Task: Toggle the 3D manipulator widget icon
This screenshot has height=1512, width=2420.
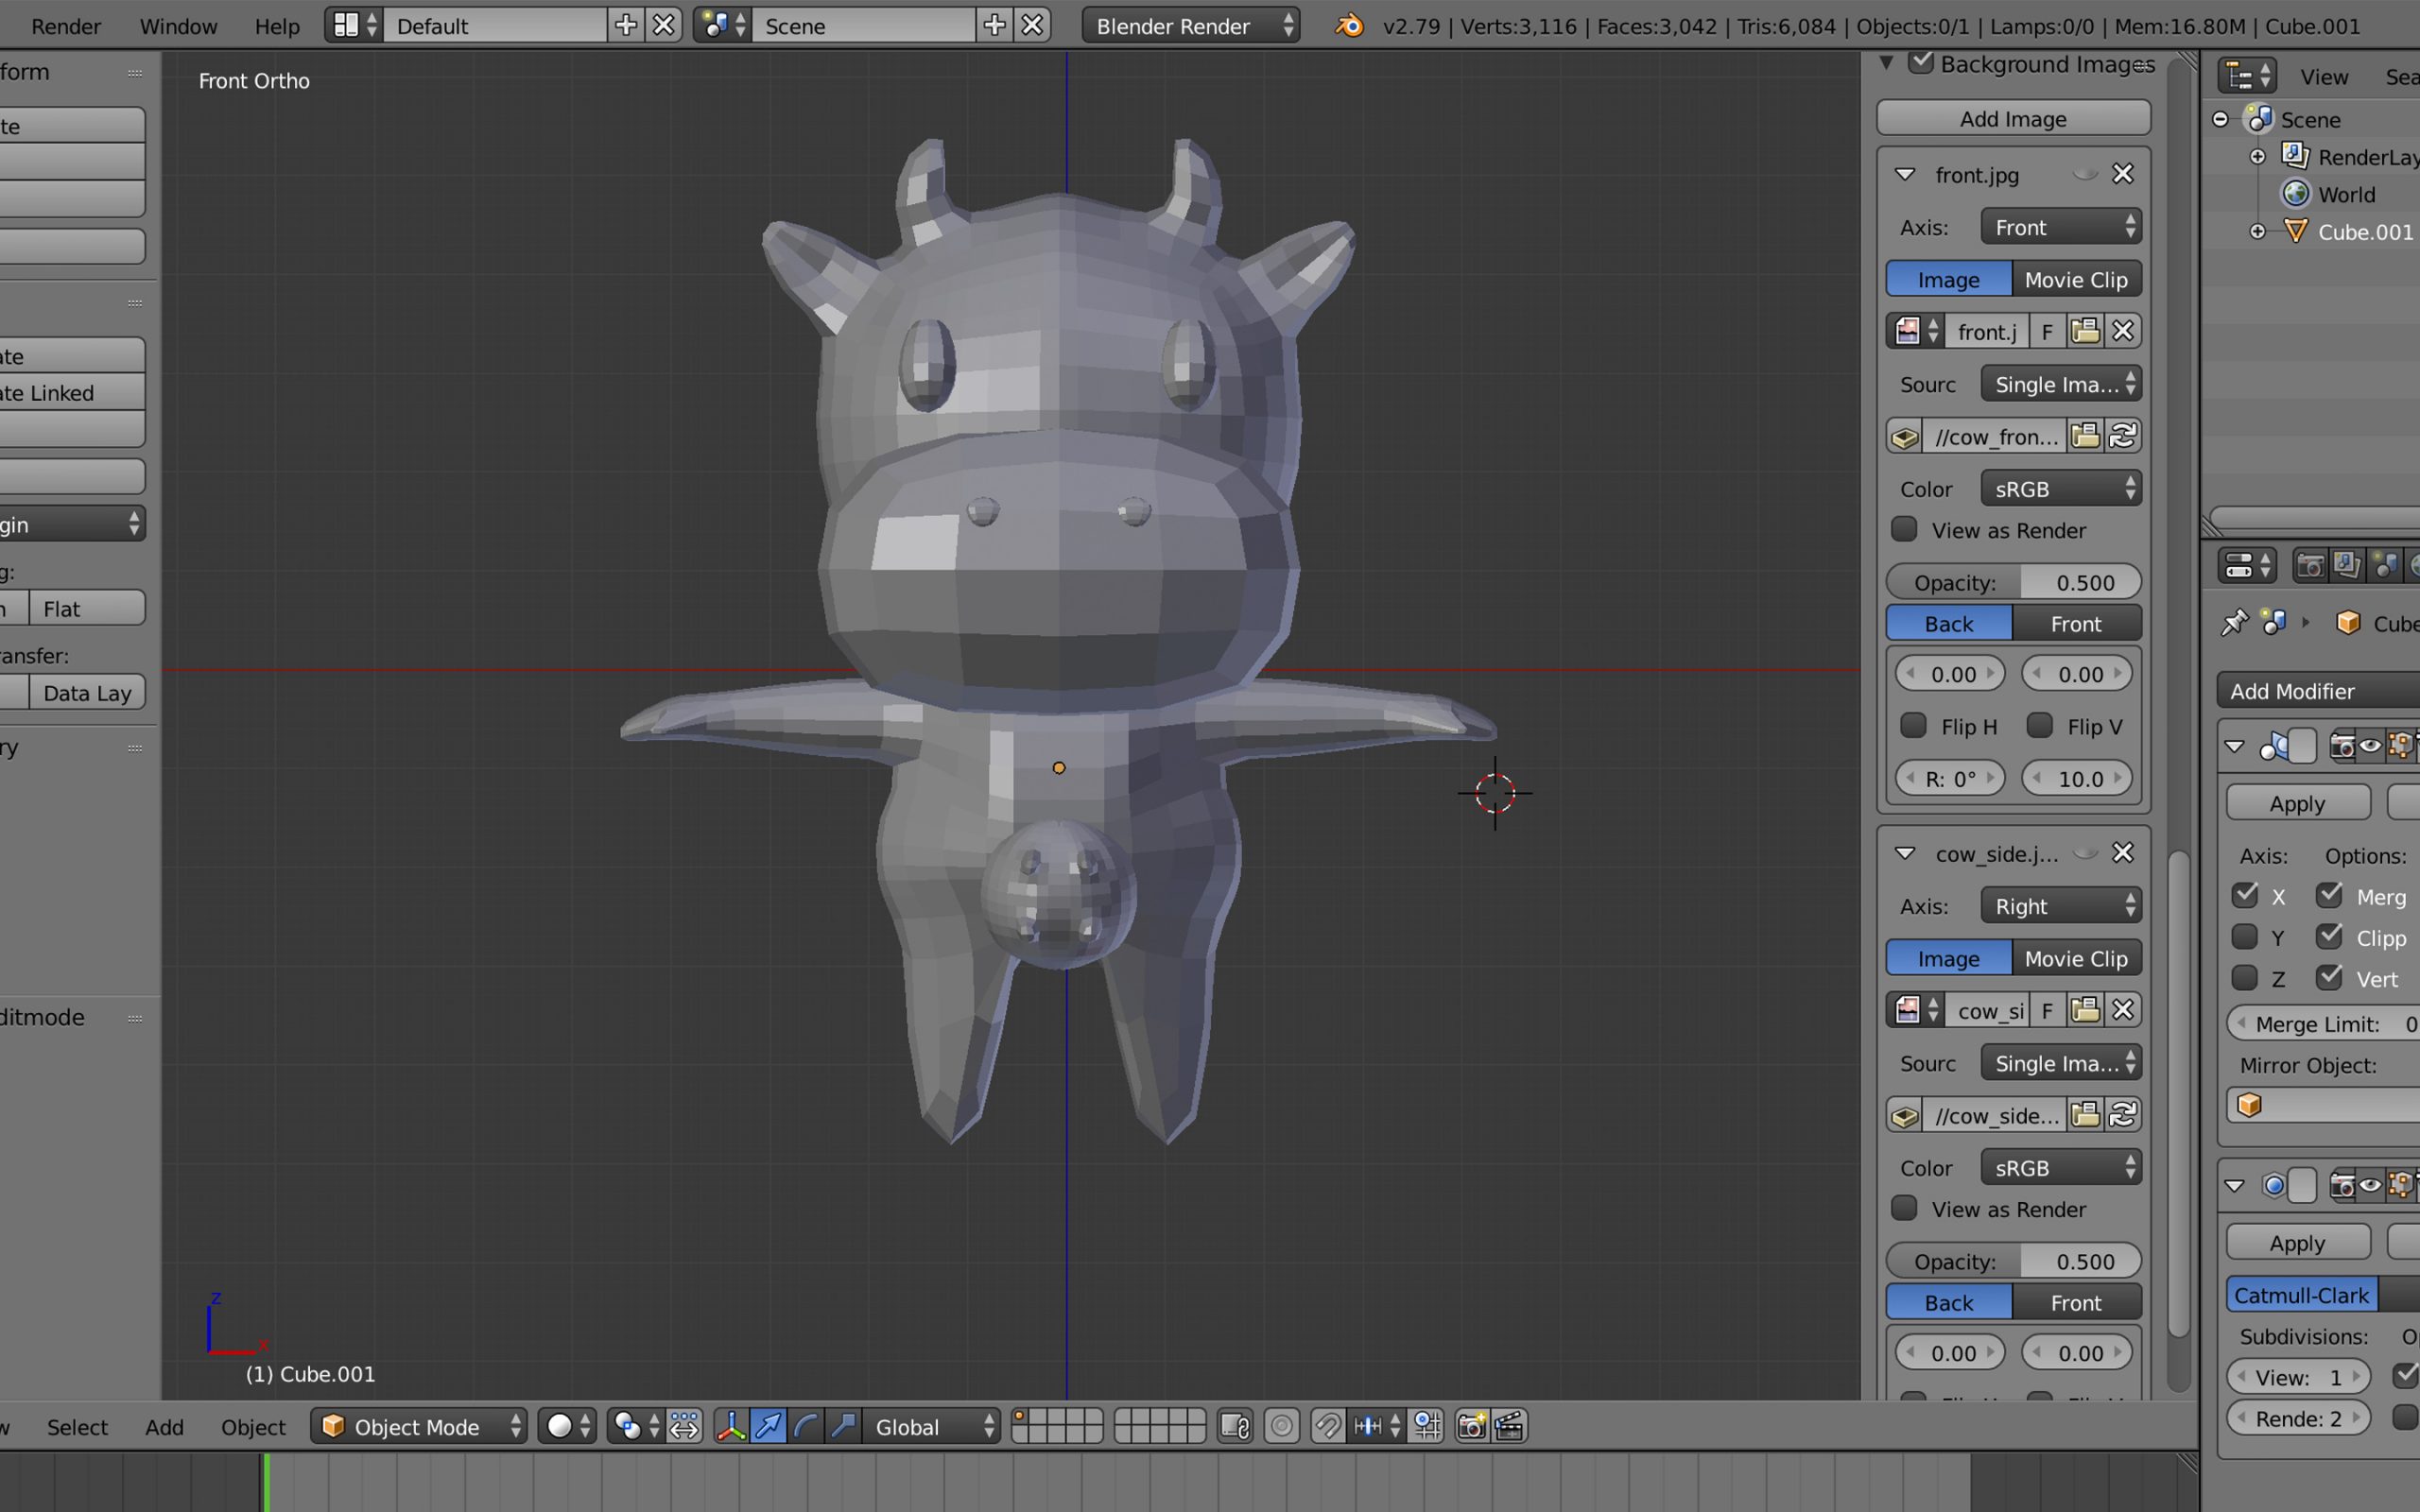Action: [731, 1426]
